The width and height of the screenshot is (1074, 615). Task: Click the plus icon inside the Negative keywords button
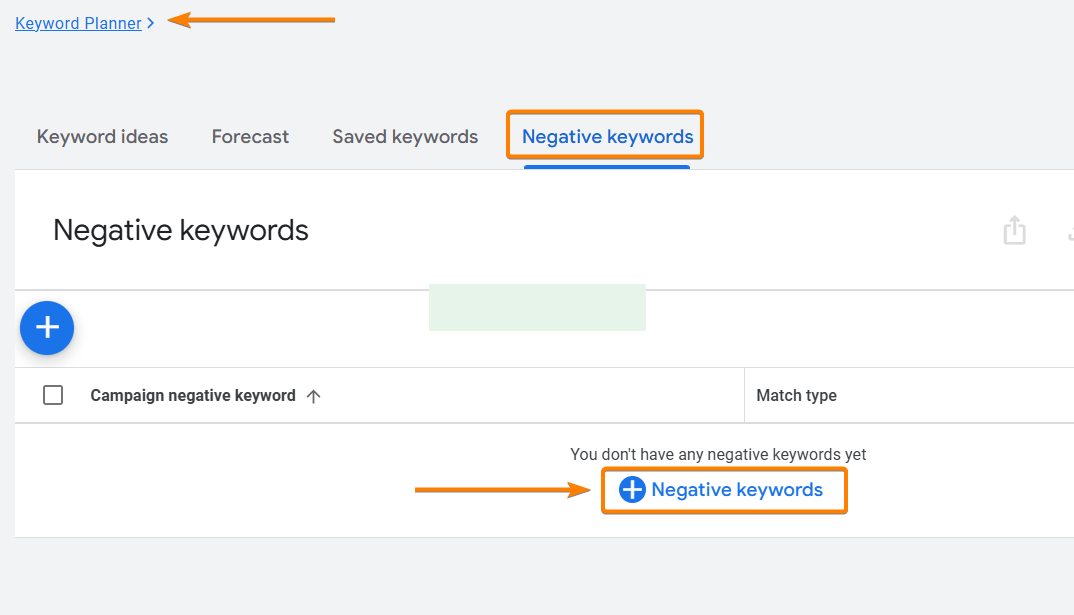[633, 489]
